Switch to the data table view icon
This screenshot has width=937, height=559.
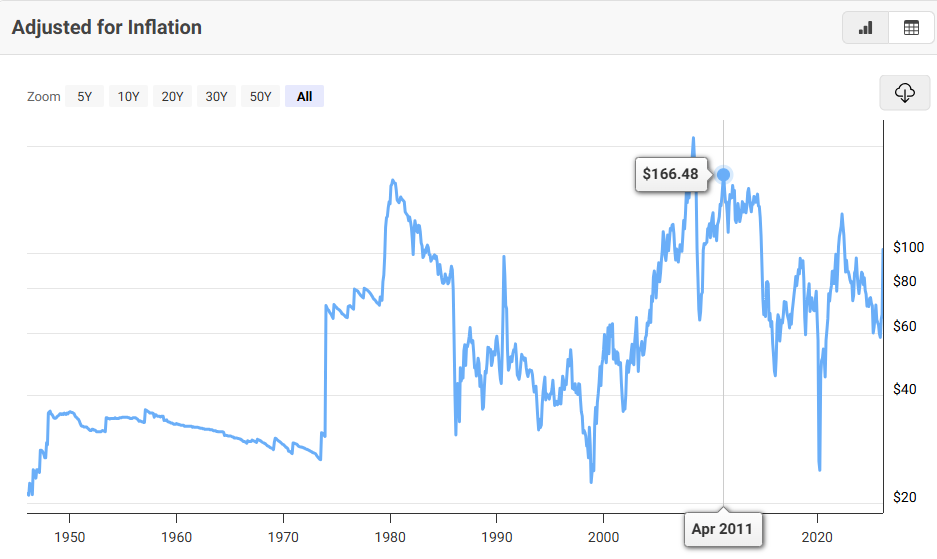[x=911, y=28]
